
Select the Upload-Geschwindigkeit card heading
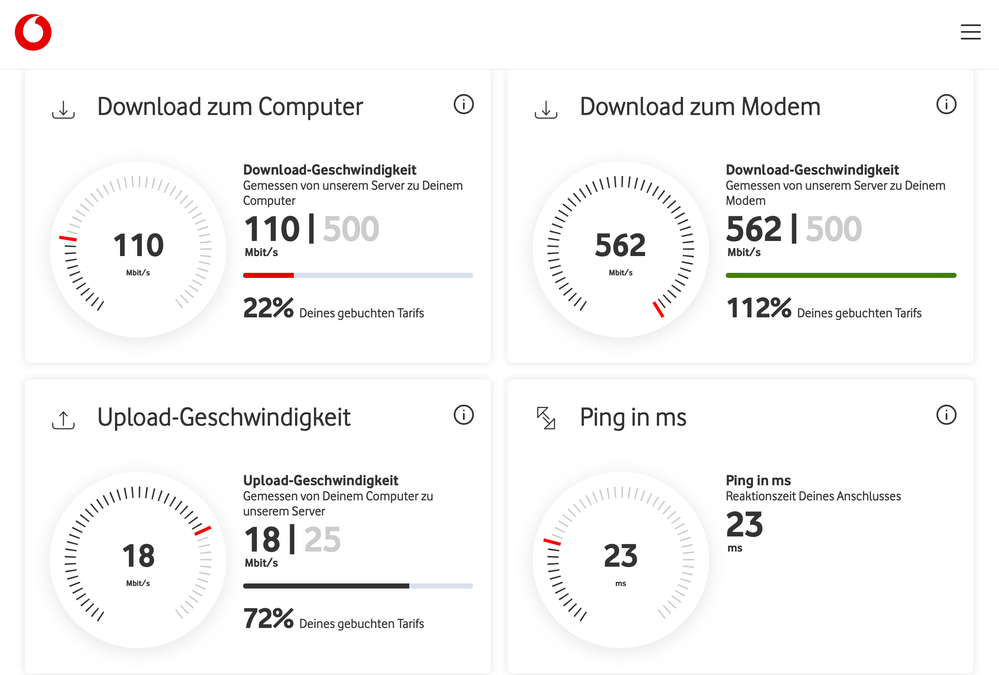tap(224, 418)
